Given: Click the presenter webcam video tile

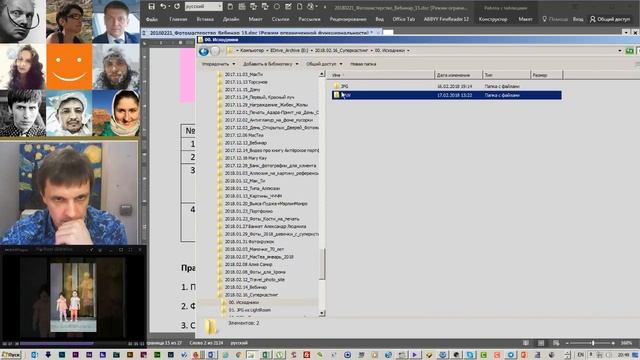Looking at the screenshot, I should 69,193.
